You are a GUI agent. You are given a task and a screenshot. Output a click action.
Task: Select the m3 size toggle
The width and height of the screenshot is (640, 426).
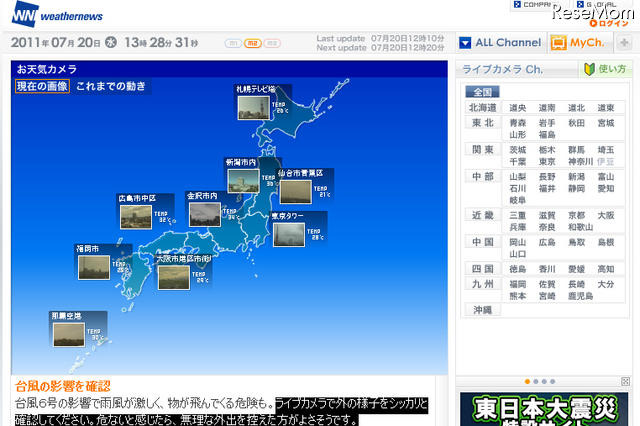coord(272,43)
